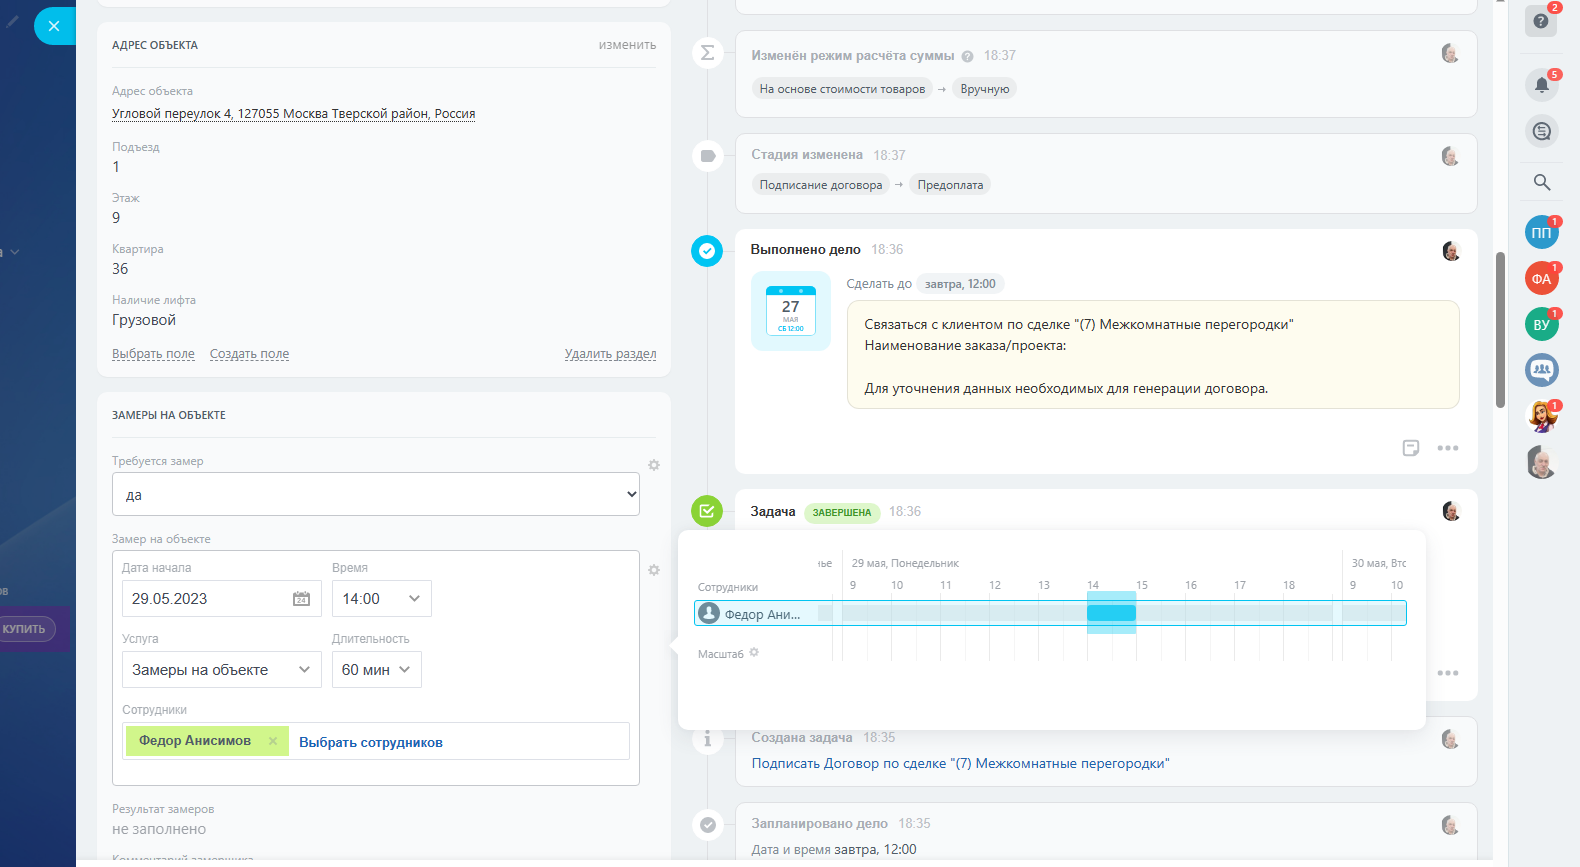Image resolution: width=1580 pixels, height=867 pixels.
Task: Open three-dots menu in Выполнено дело card
Action: tap(1447, 448)
